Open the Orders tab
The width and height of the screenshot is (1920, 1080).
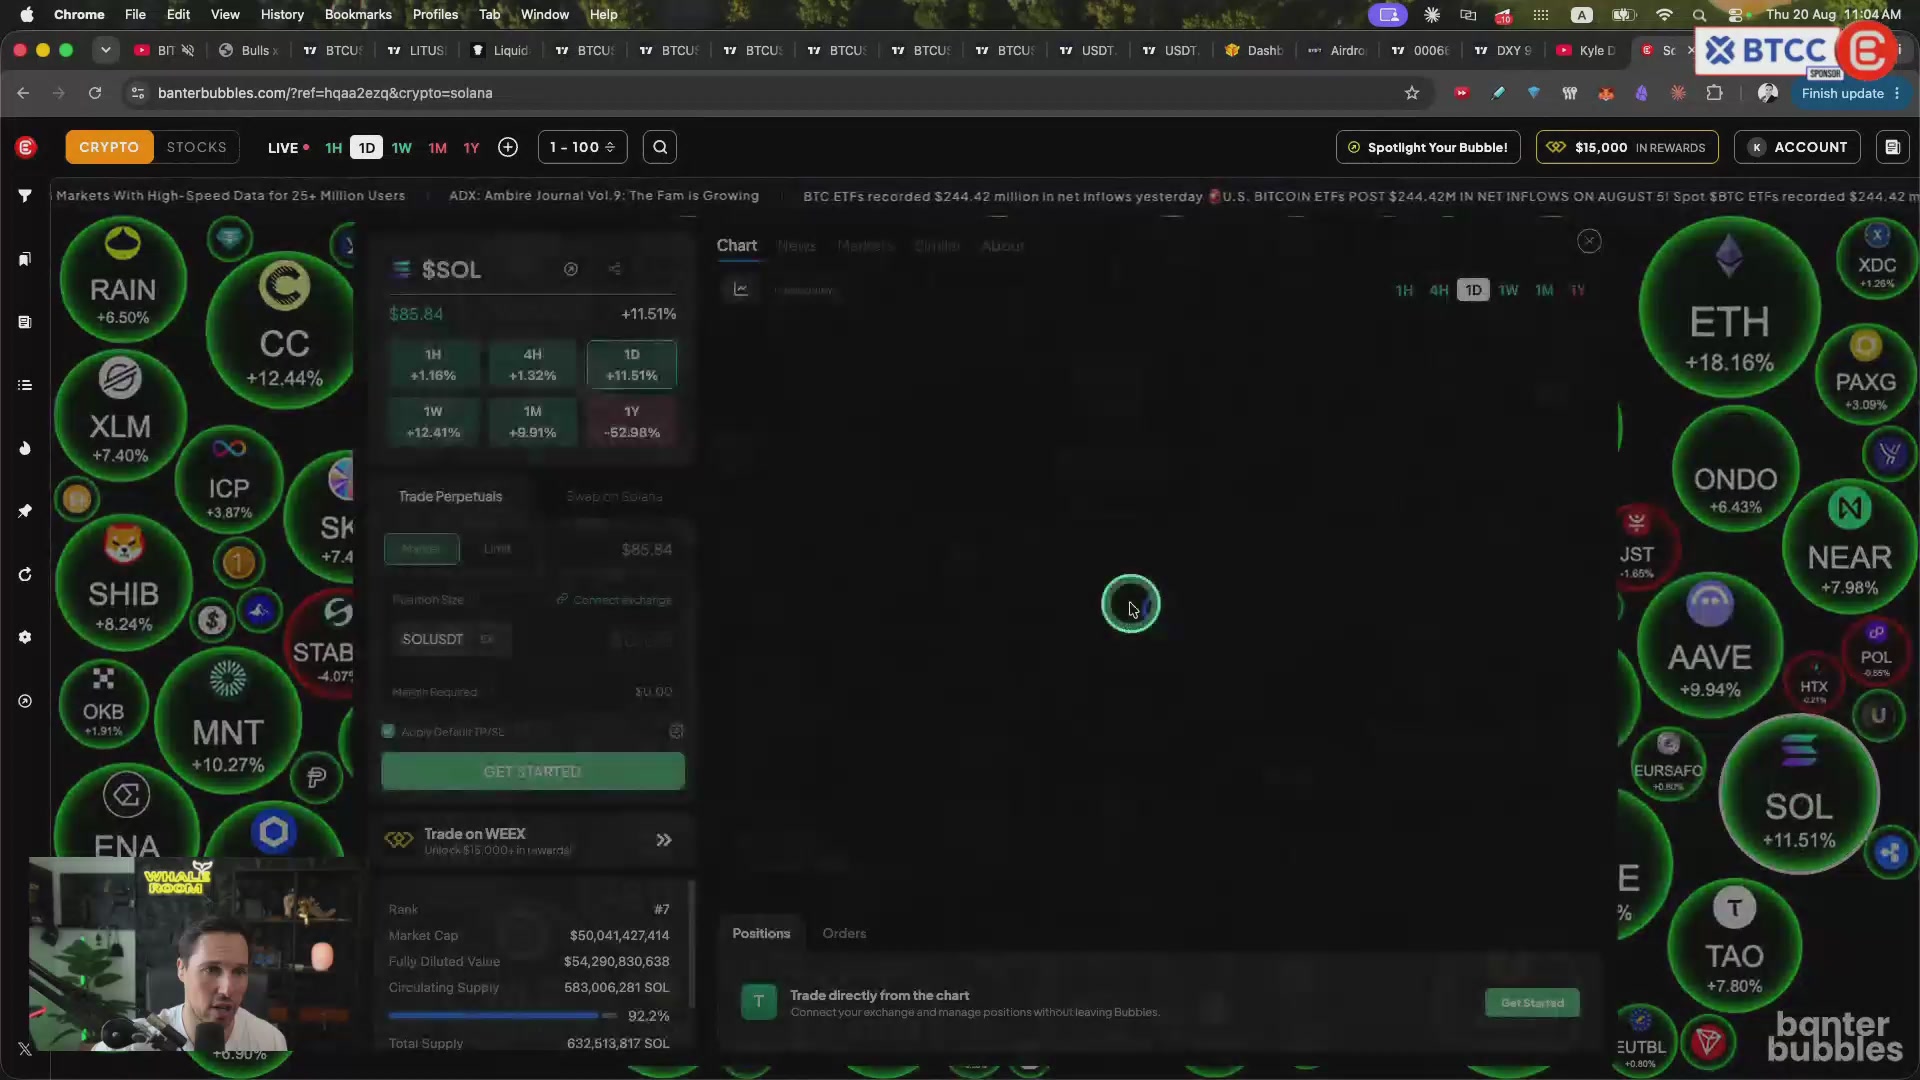coord(844,934)
